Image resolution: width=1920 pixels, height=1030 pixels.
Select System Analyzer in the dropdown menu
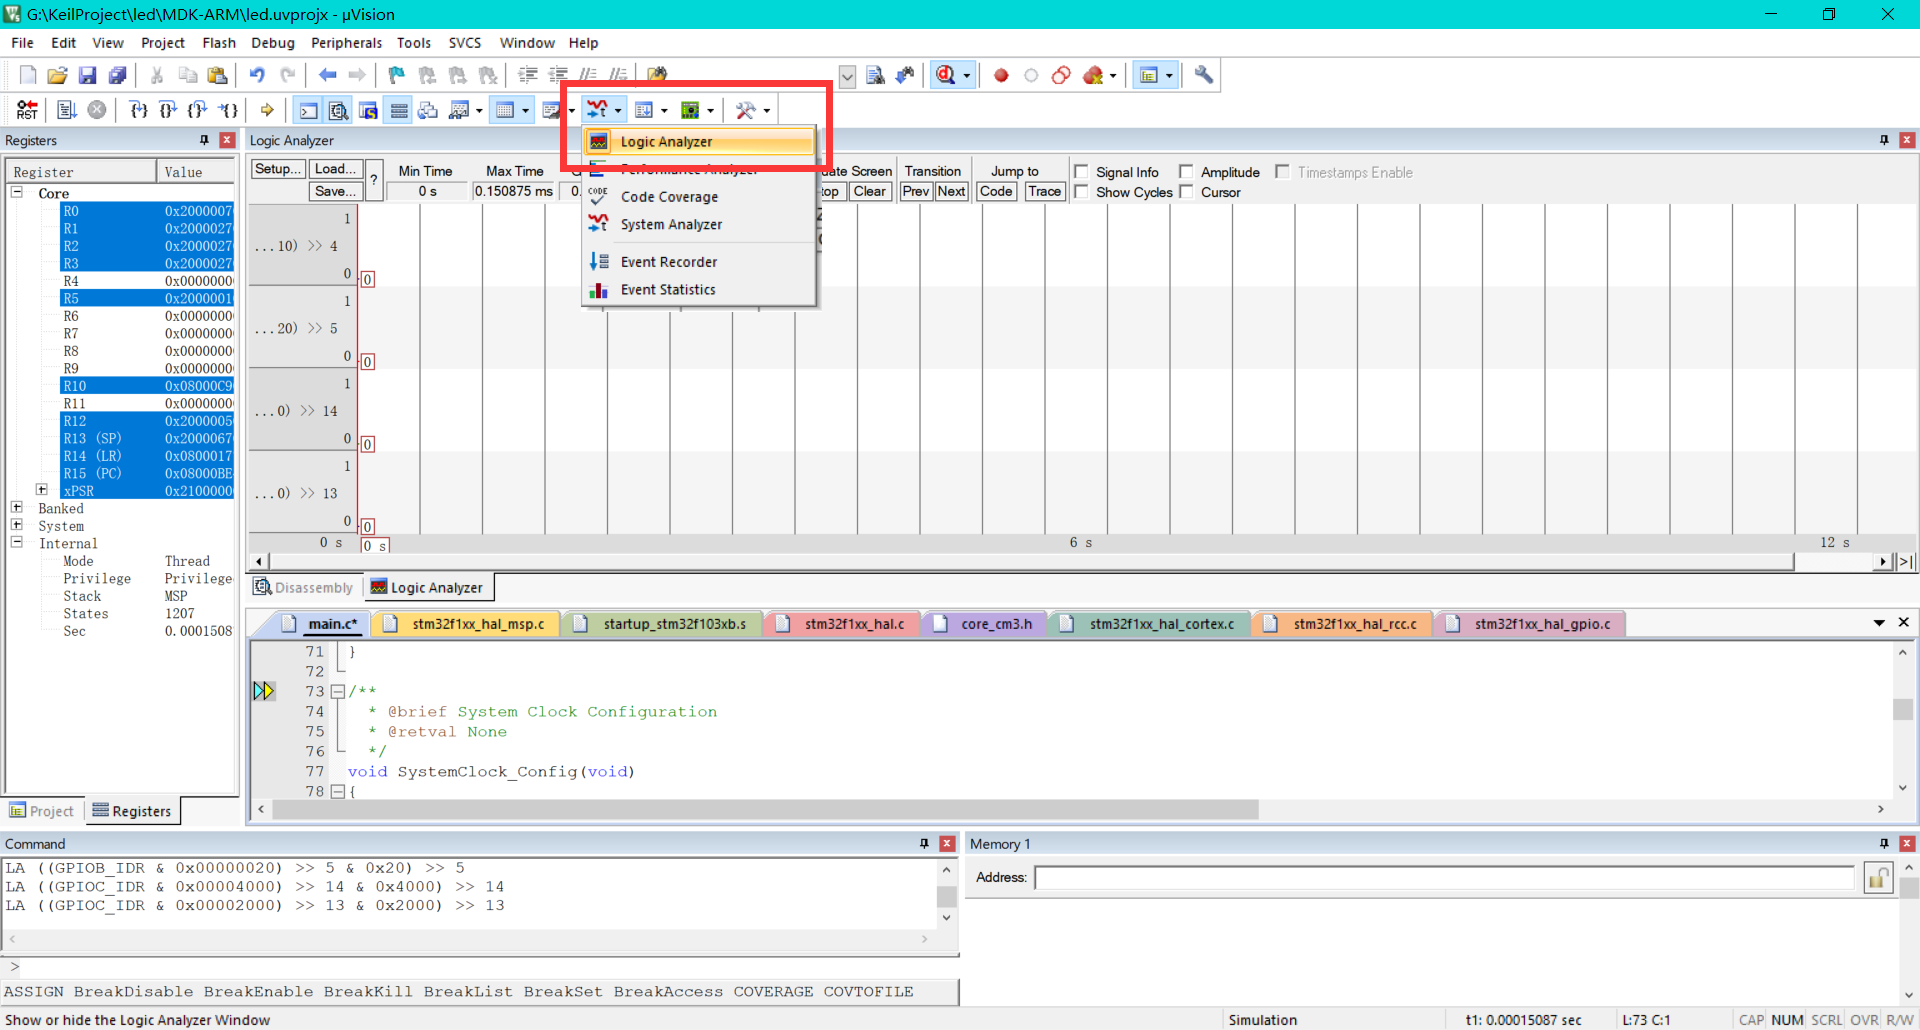tap(700, 224)
